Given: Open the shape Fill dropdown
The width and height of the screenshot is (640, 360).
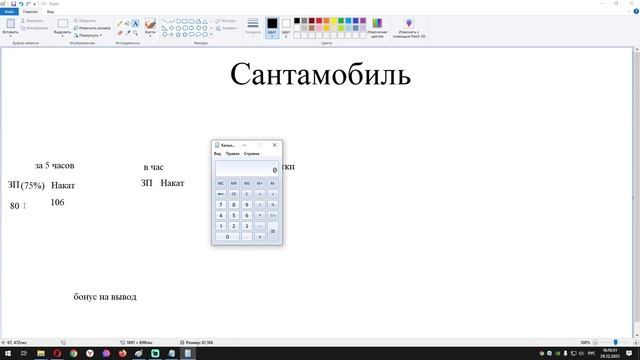Looking at the screenshot, I should pos(227,28).
